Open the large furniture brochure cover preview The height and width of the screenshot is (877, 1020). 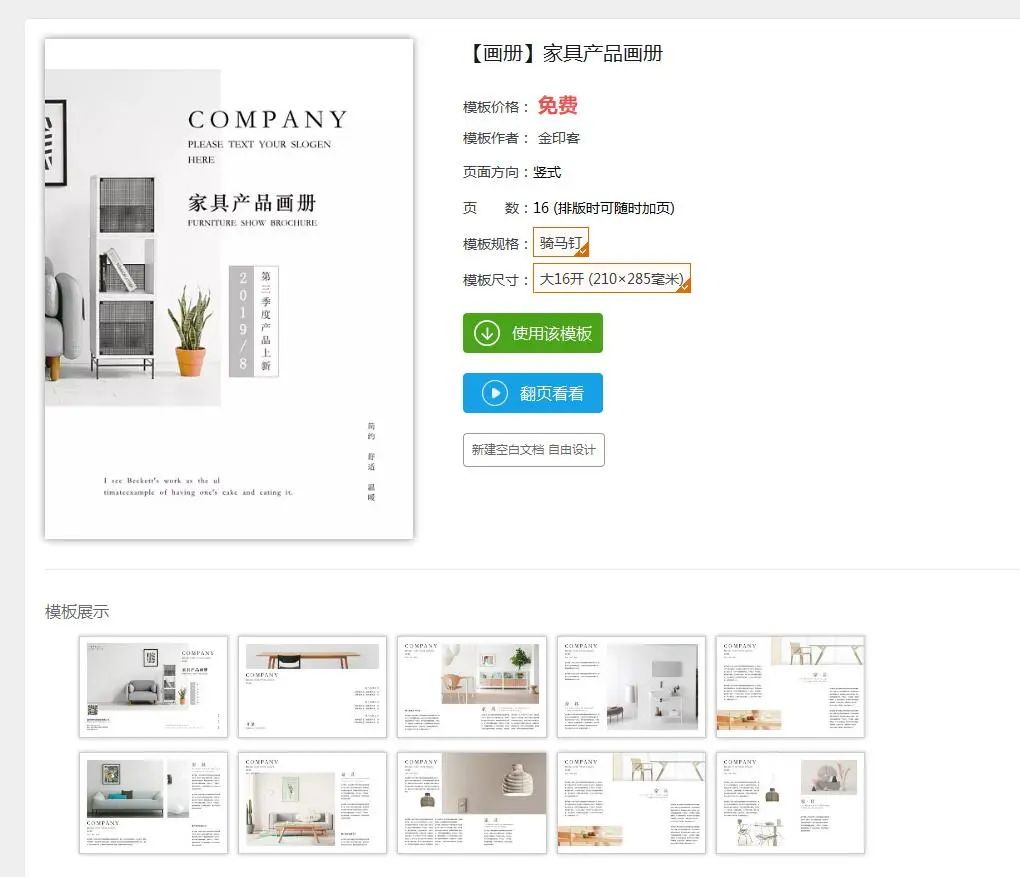[229, 288]
